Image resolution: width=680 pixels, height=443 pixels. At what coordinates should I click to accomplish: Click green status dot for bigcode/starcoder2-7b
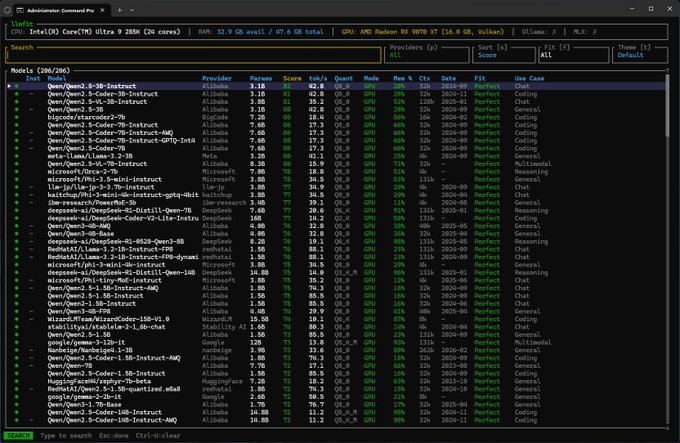pos(17,117)
